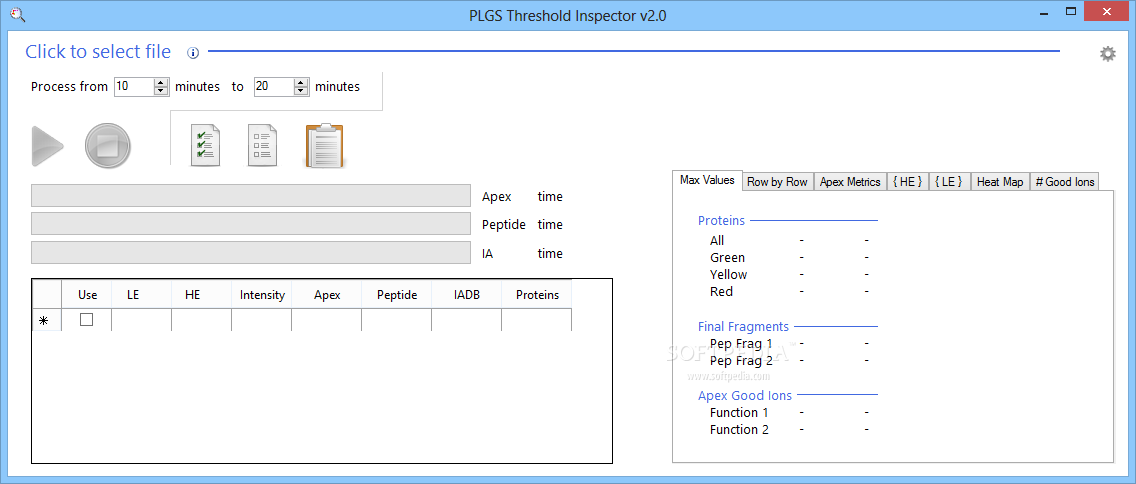The width and height of the screenshot is (1136, 484).
Task: Click the round stop processing button
Action: click(x=108, y=146)
